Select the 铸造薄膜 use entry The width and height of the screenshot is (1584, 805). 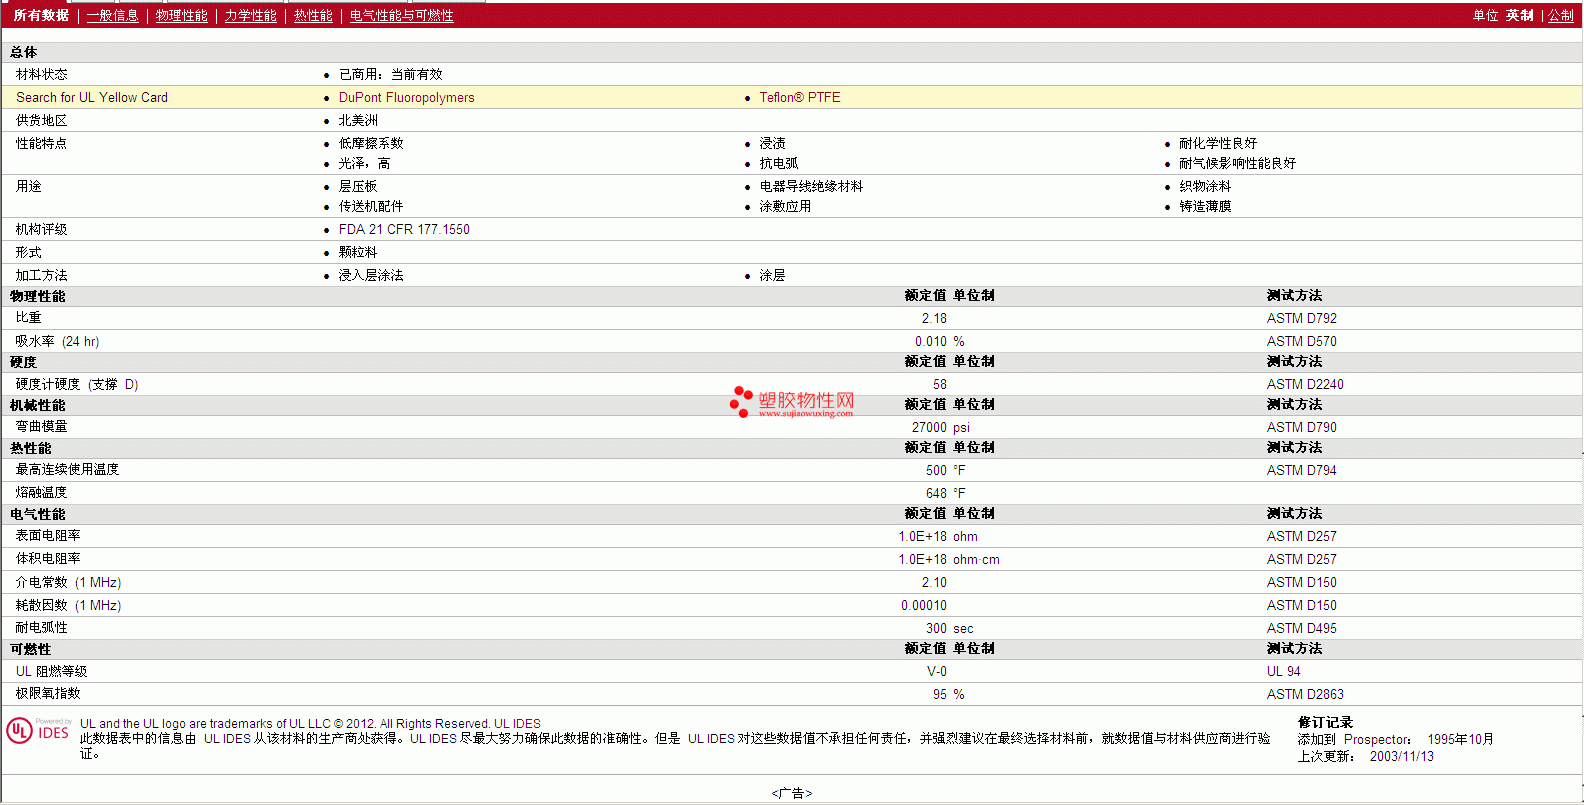coord(1205,207)
